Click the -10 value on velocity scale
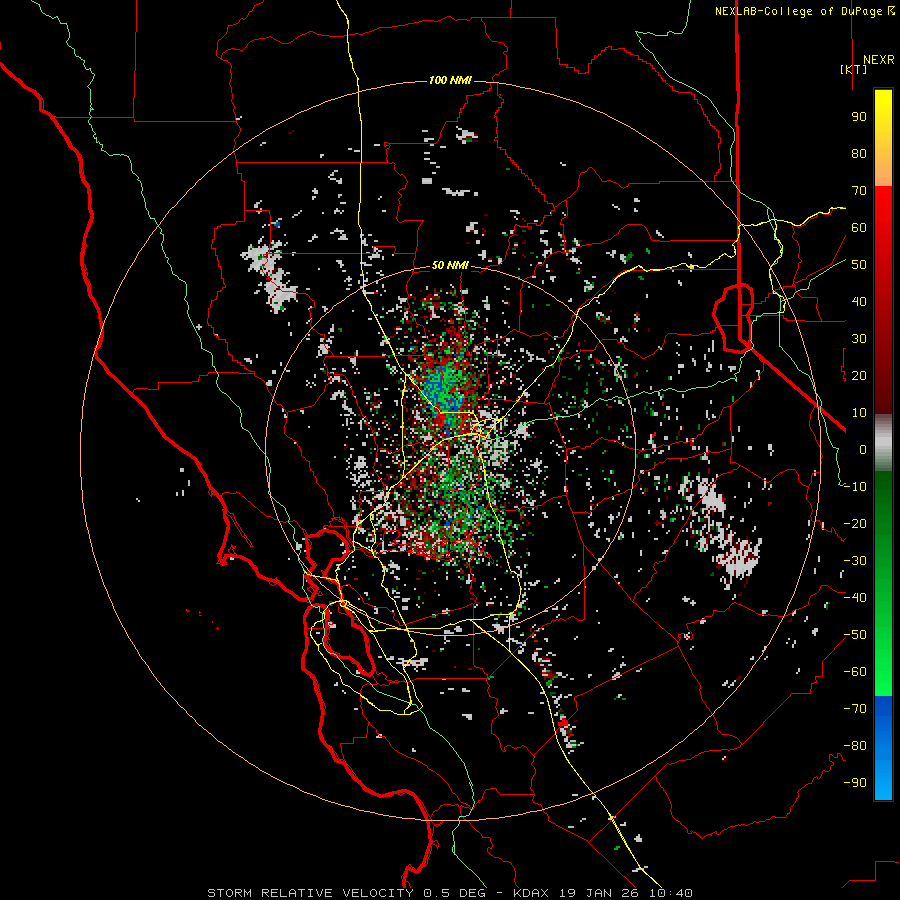The image size is (900, 900). tap(855, 487)
